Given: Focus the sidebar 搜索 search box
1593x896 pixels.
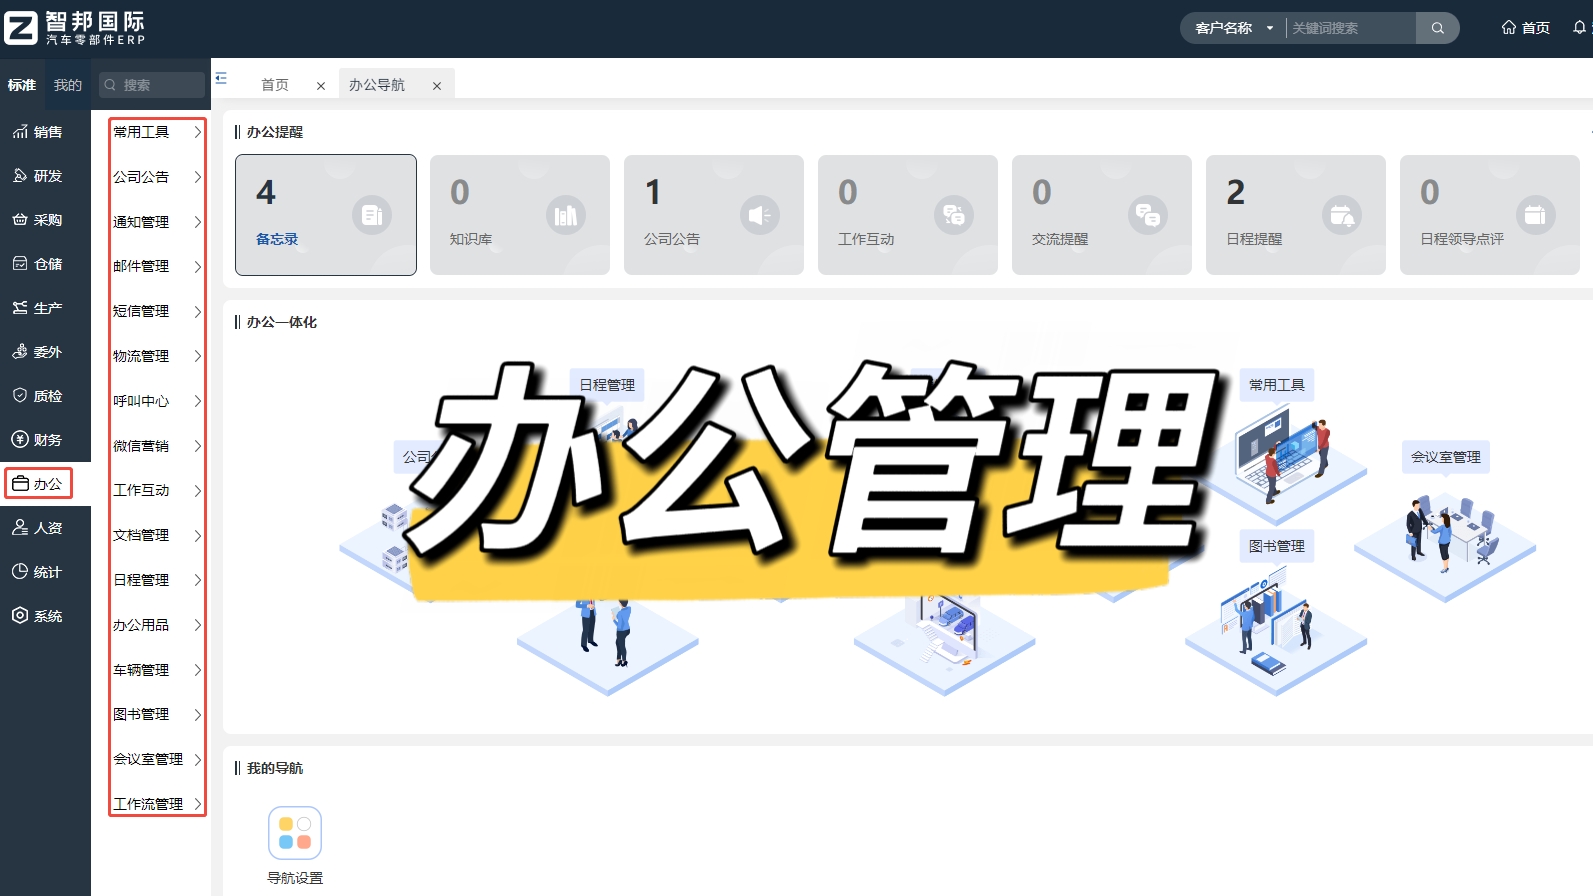Looking at the screenshot, I should tap(152, 85).
